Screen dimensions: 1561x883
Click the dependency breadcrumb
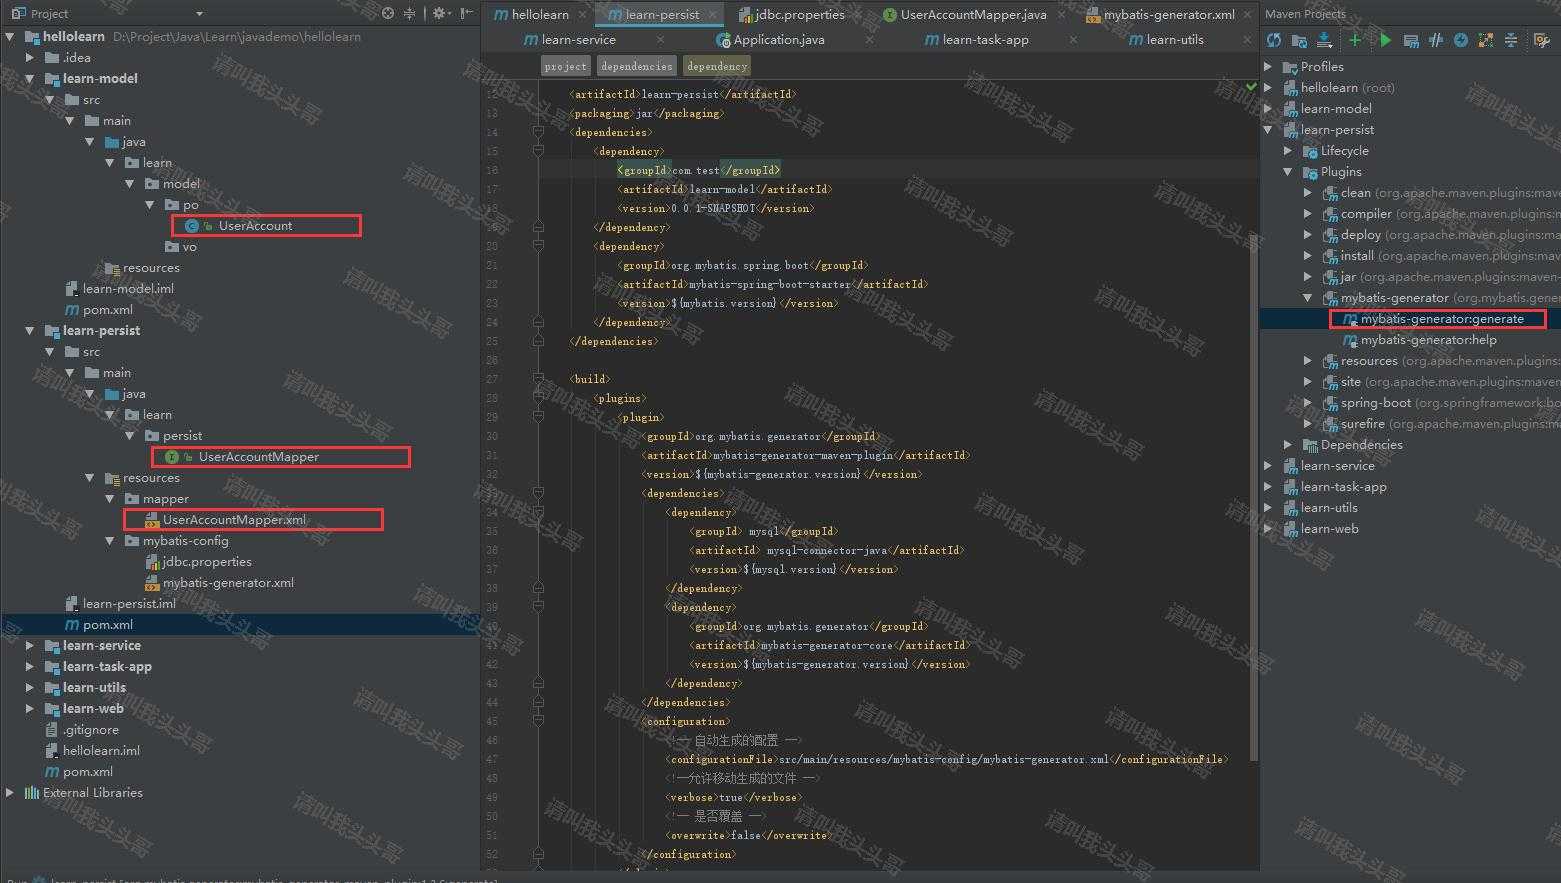(x=717, y=66)
